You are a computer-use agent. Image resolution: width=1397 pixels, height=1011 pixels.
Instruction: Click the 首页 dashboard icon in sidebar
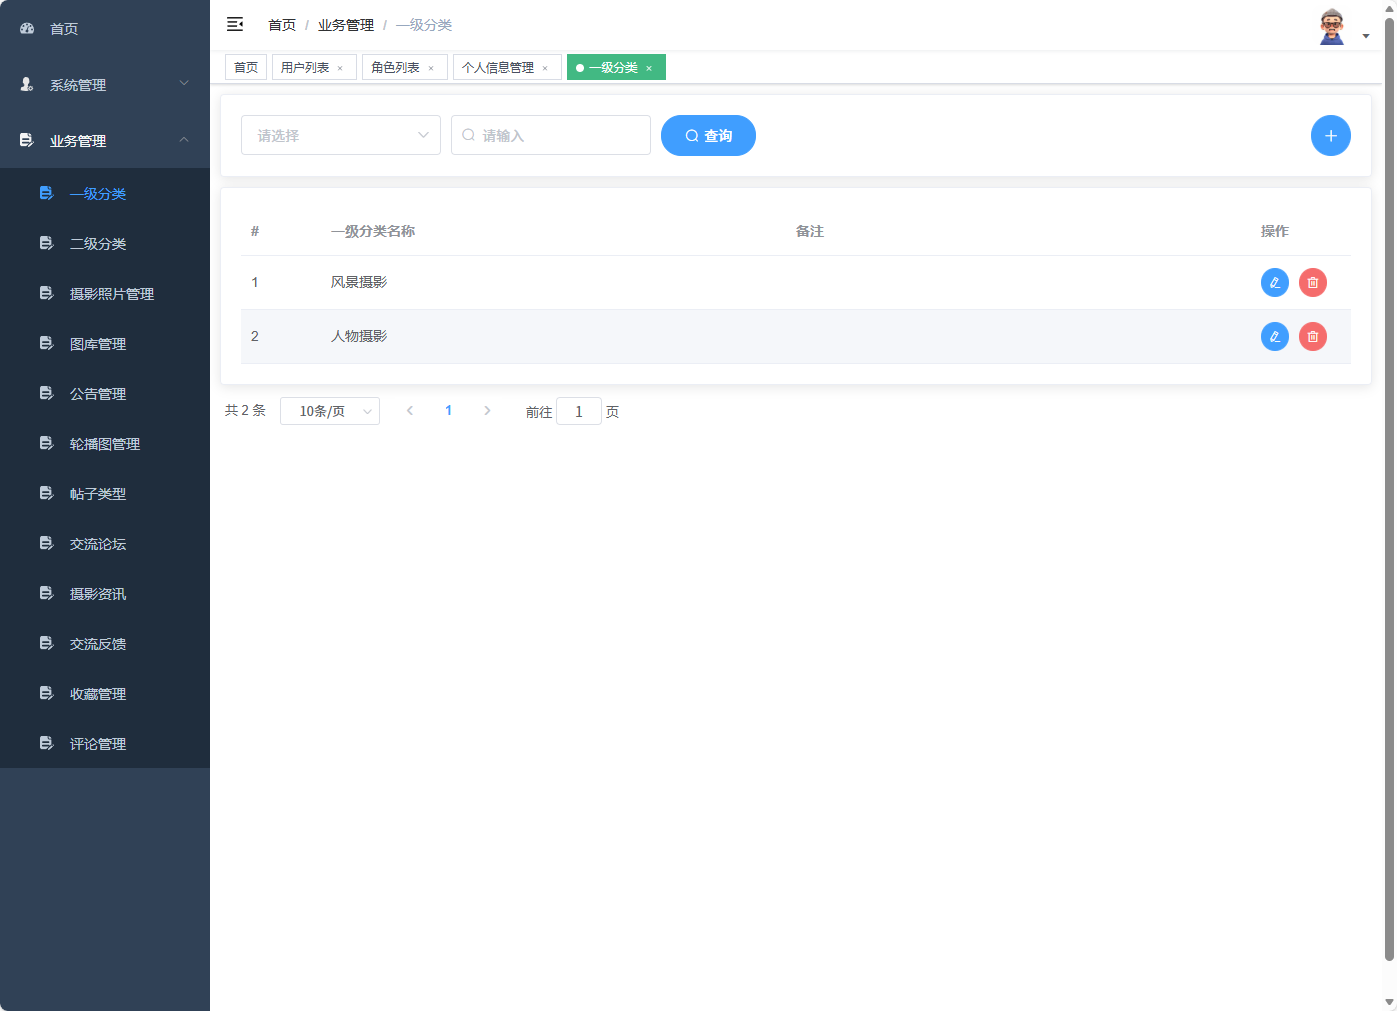pos(26,28)
